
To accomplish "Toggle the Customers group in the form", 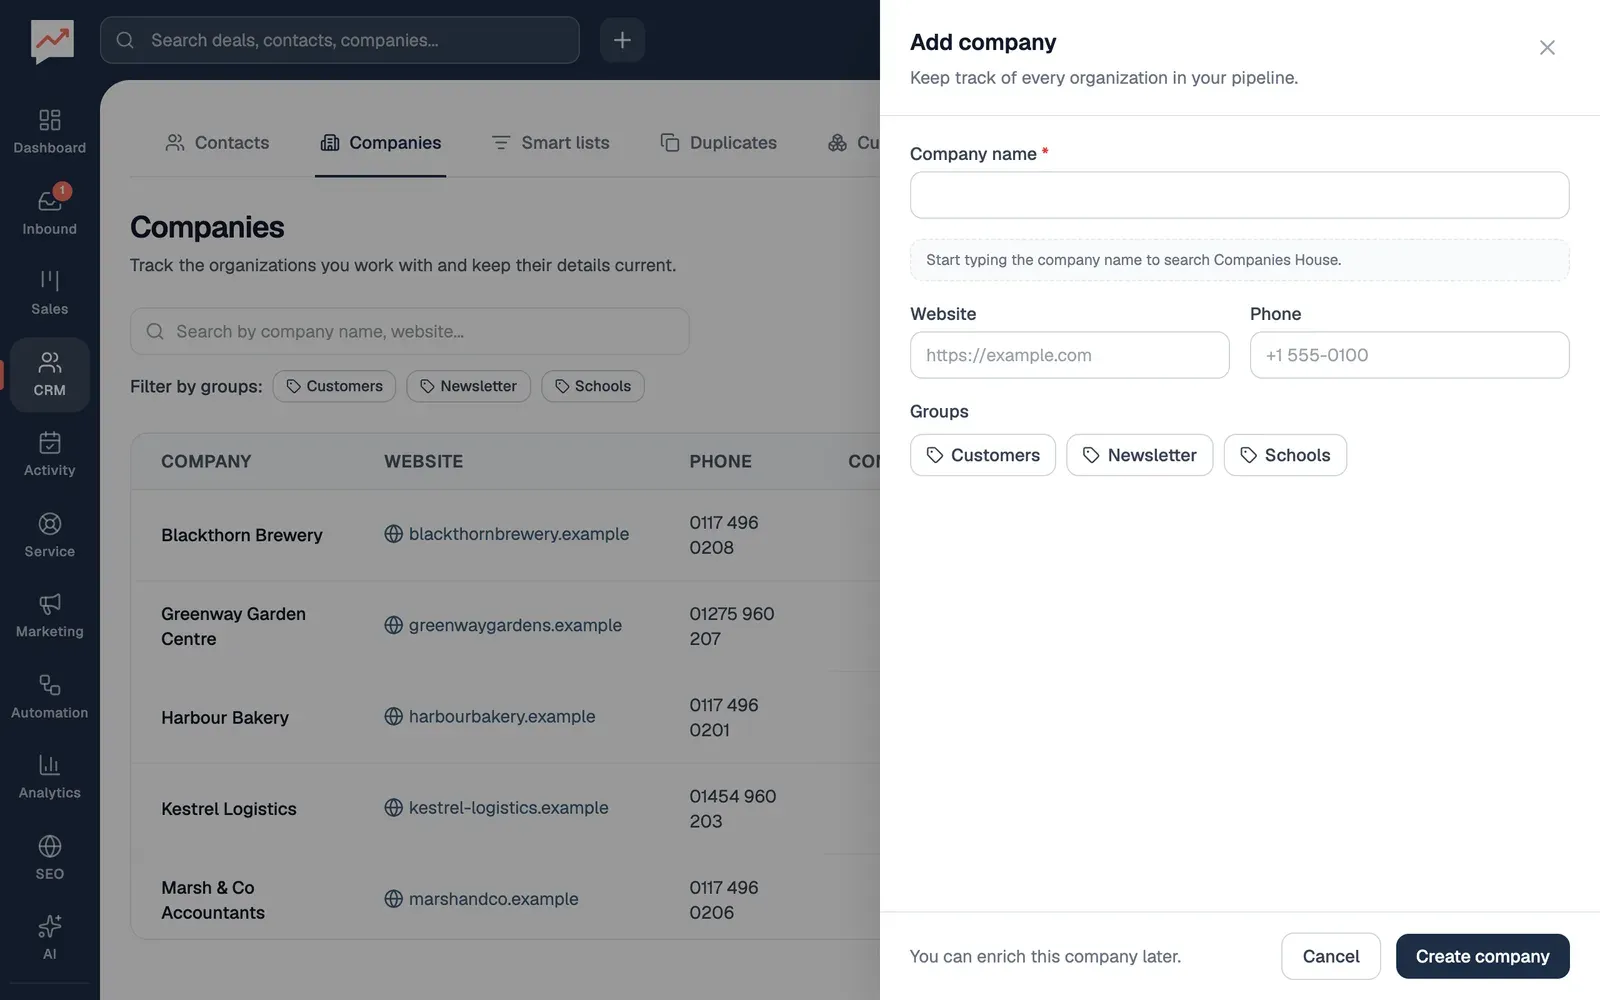I will click(983, 455).
